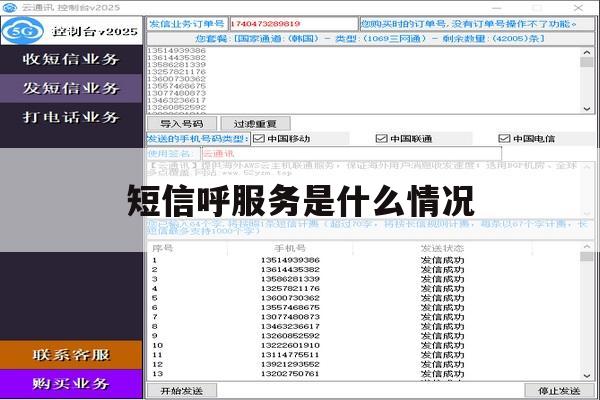Click into the phone number list box
This screenshot has width=600, height=400.
(363, 80)
